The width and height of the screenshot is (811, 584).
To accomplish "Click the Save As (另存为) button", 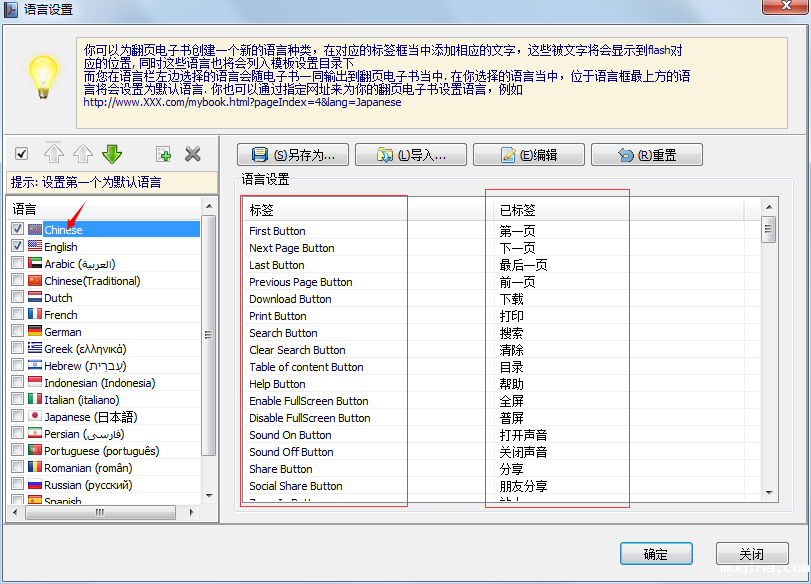I will [x=293, y=155].
